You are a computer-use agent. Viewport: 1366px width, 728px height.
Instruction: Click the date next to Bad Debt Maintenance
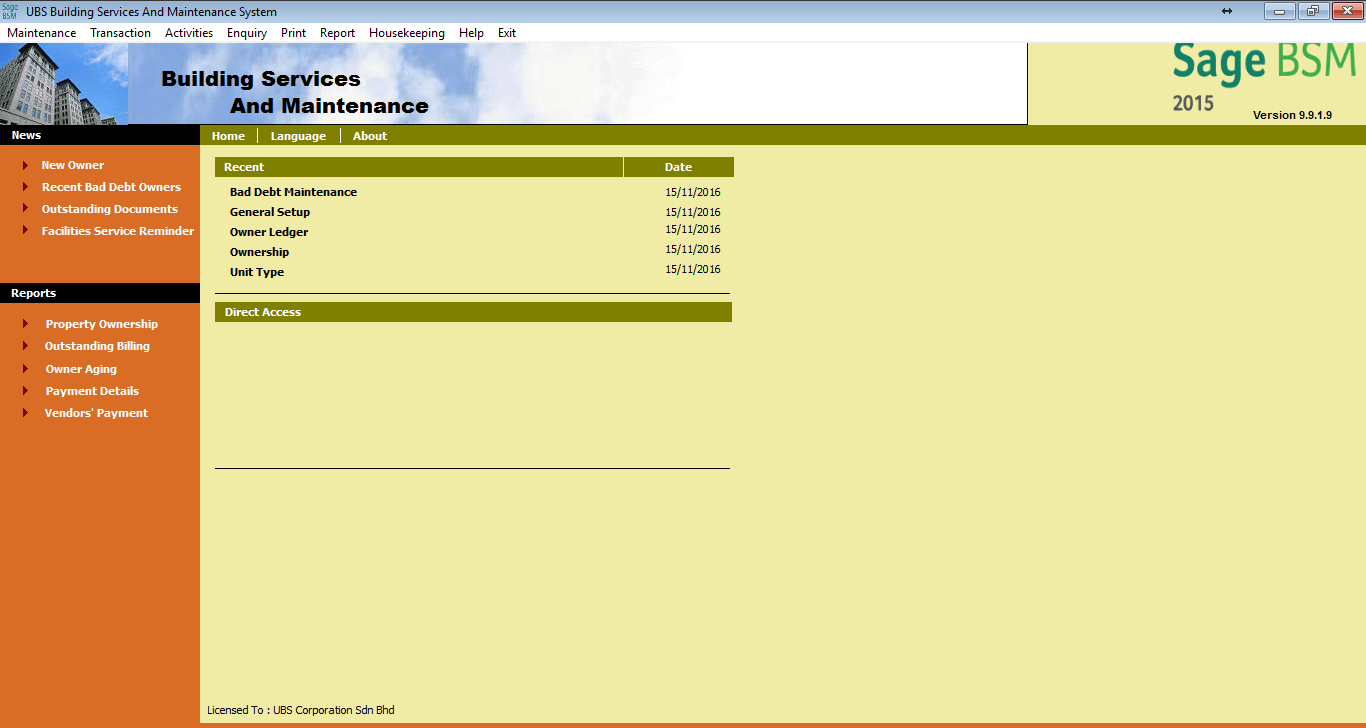pyautogui.click(x=692, y=192)
